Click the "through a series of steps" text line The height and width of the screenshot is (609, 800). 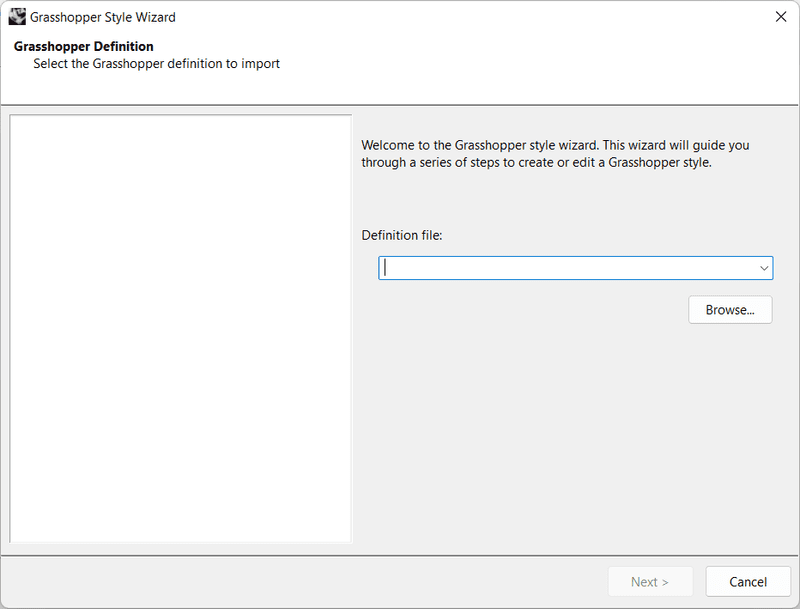[536, 163]
